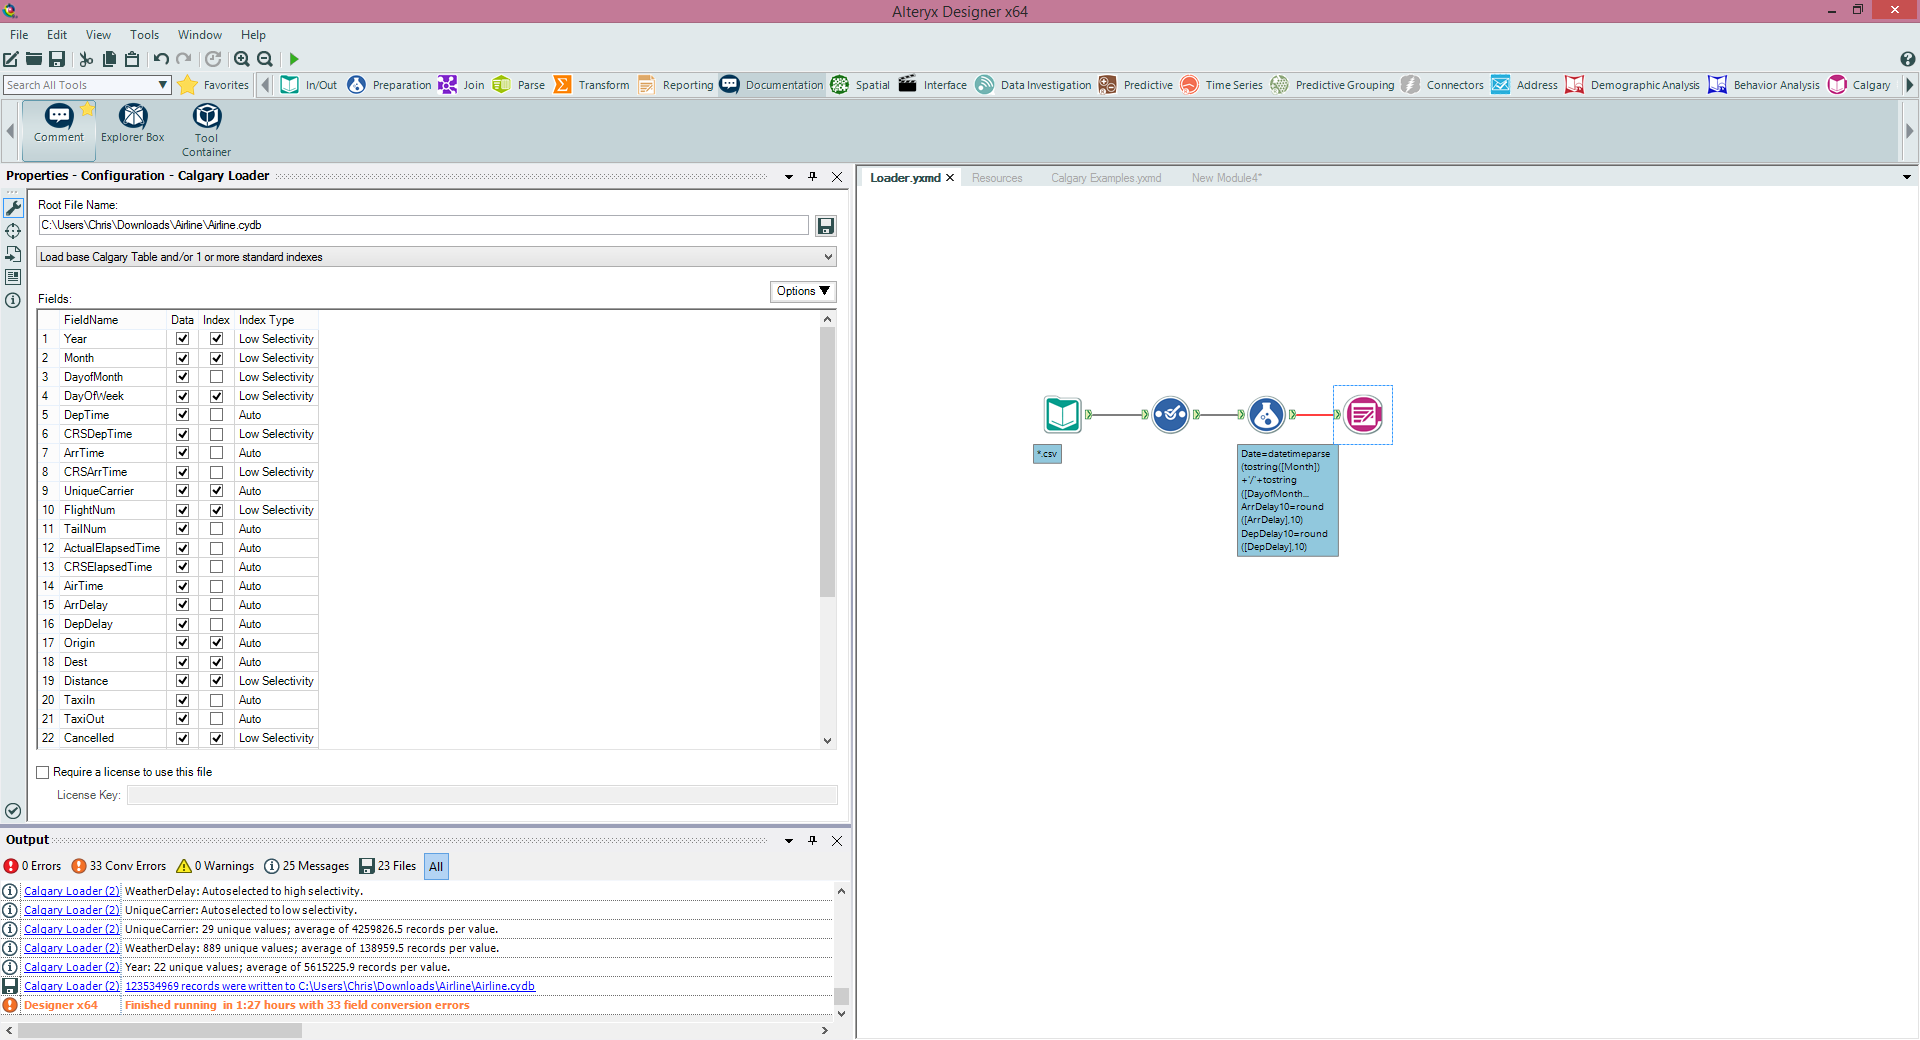Collapse tool categories with left arrow
This screenshot has width=1920, height=1040.
point(265,85)
